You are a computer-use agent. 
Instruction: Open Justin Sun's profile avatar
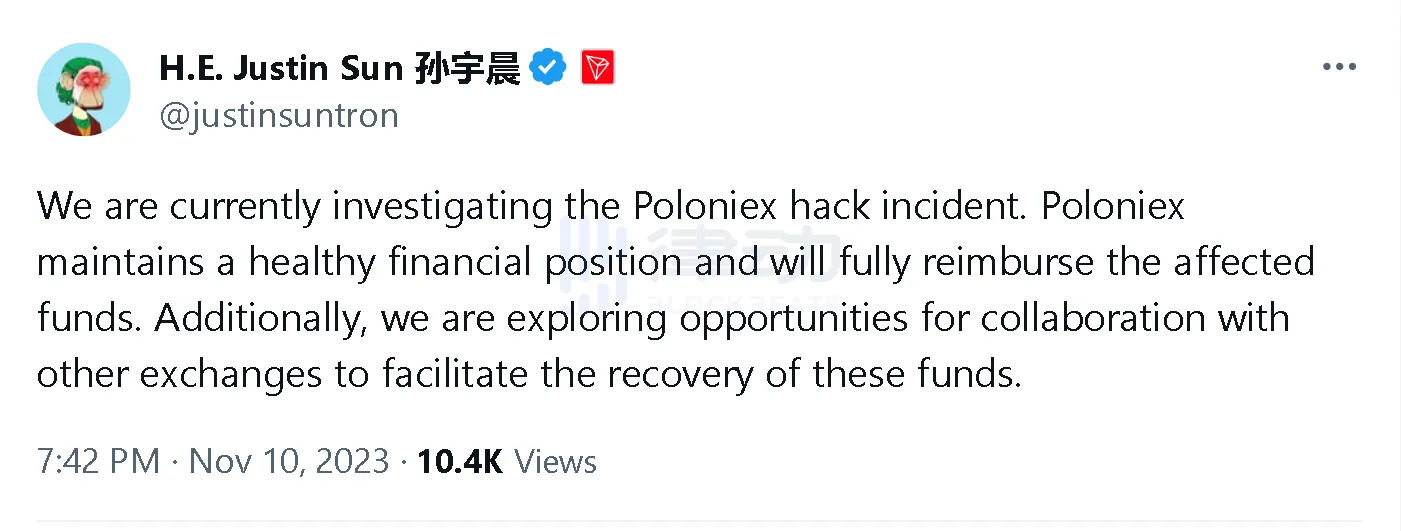(84, 89)
